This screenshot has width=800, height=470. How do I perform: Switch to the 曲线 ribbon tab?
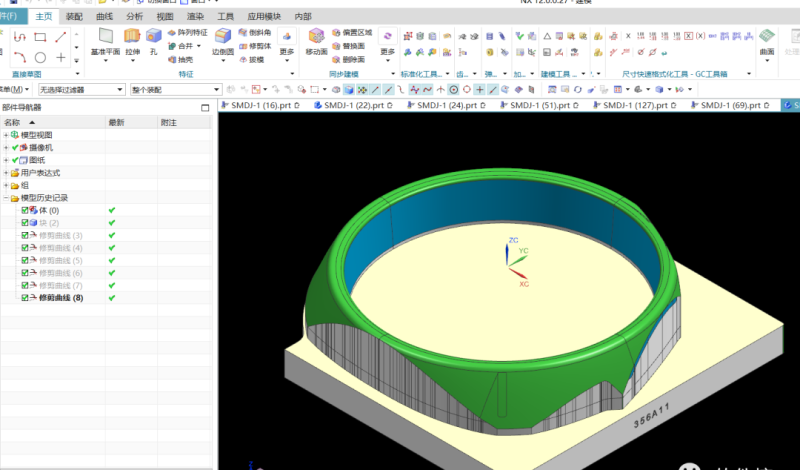coord(104,17)
